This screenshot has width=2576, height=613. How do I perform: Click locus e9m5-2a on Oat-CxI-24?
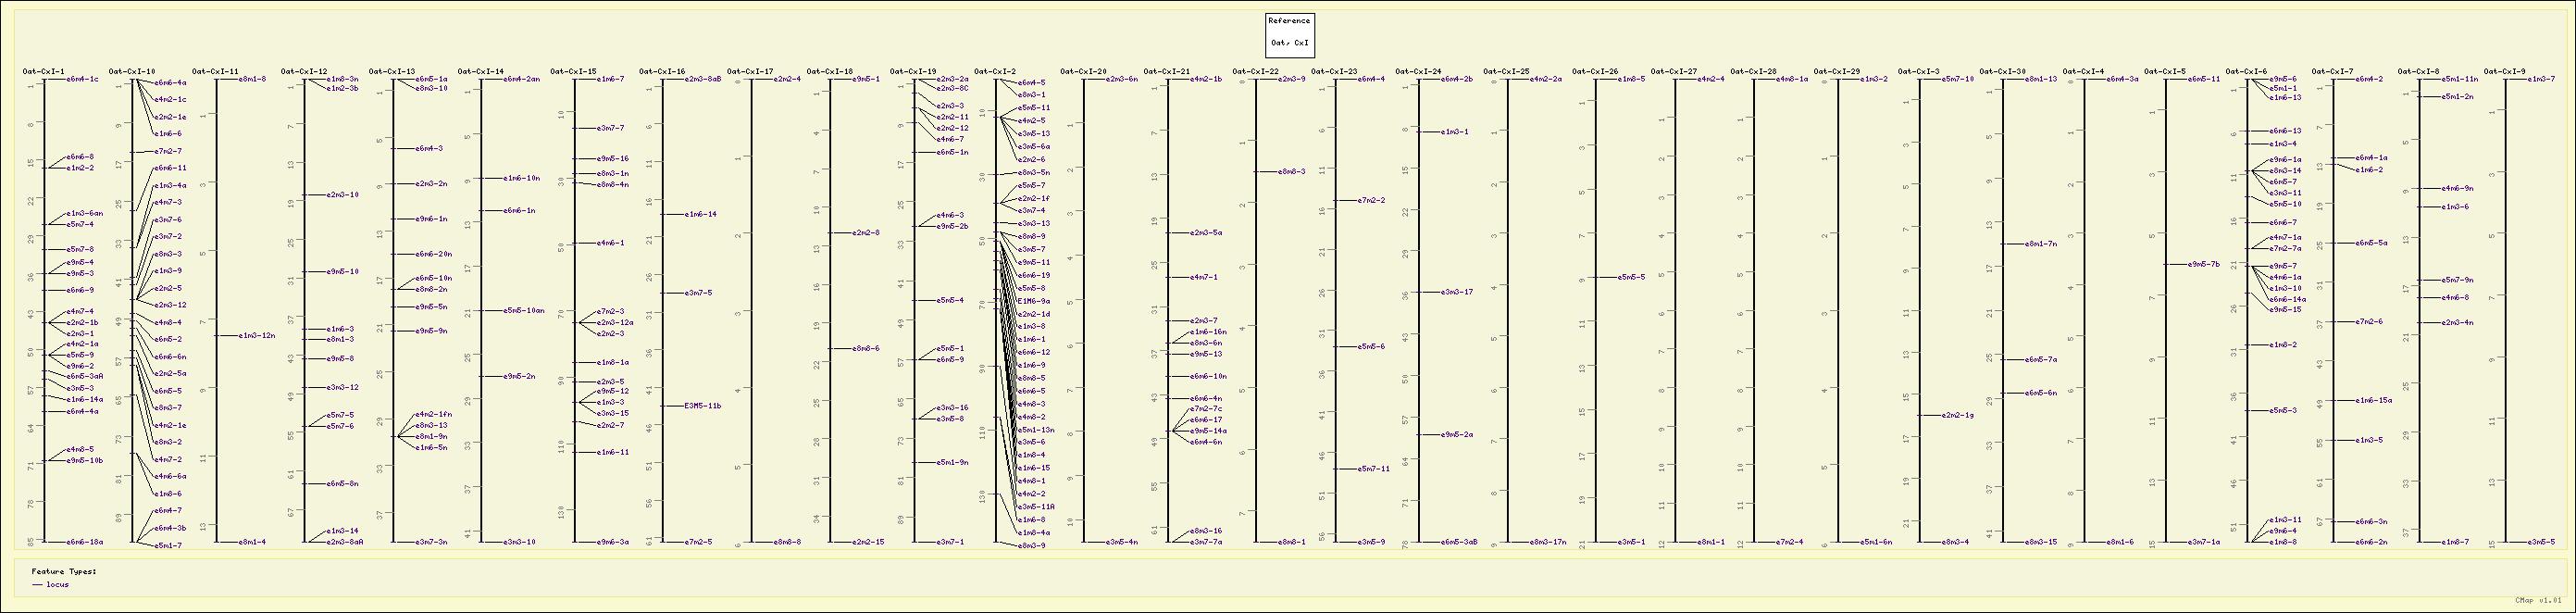point(1457,435)
